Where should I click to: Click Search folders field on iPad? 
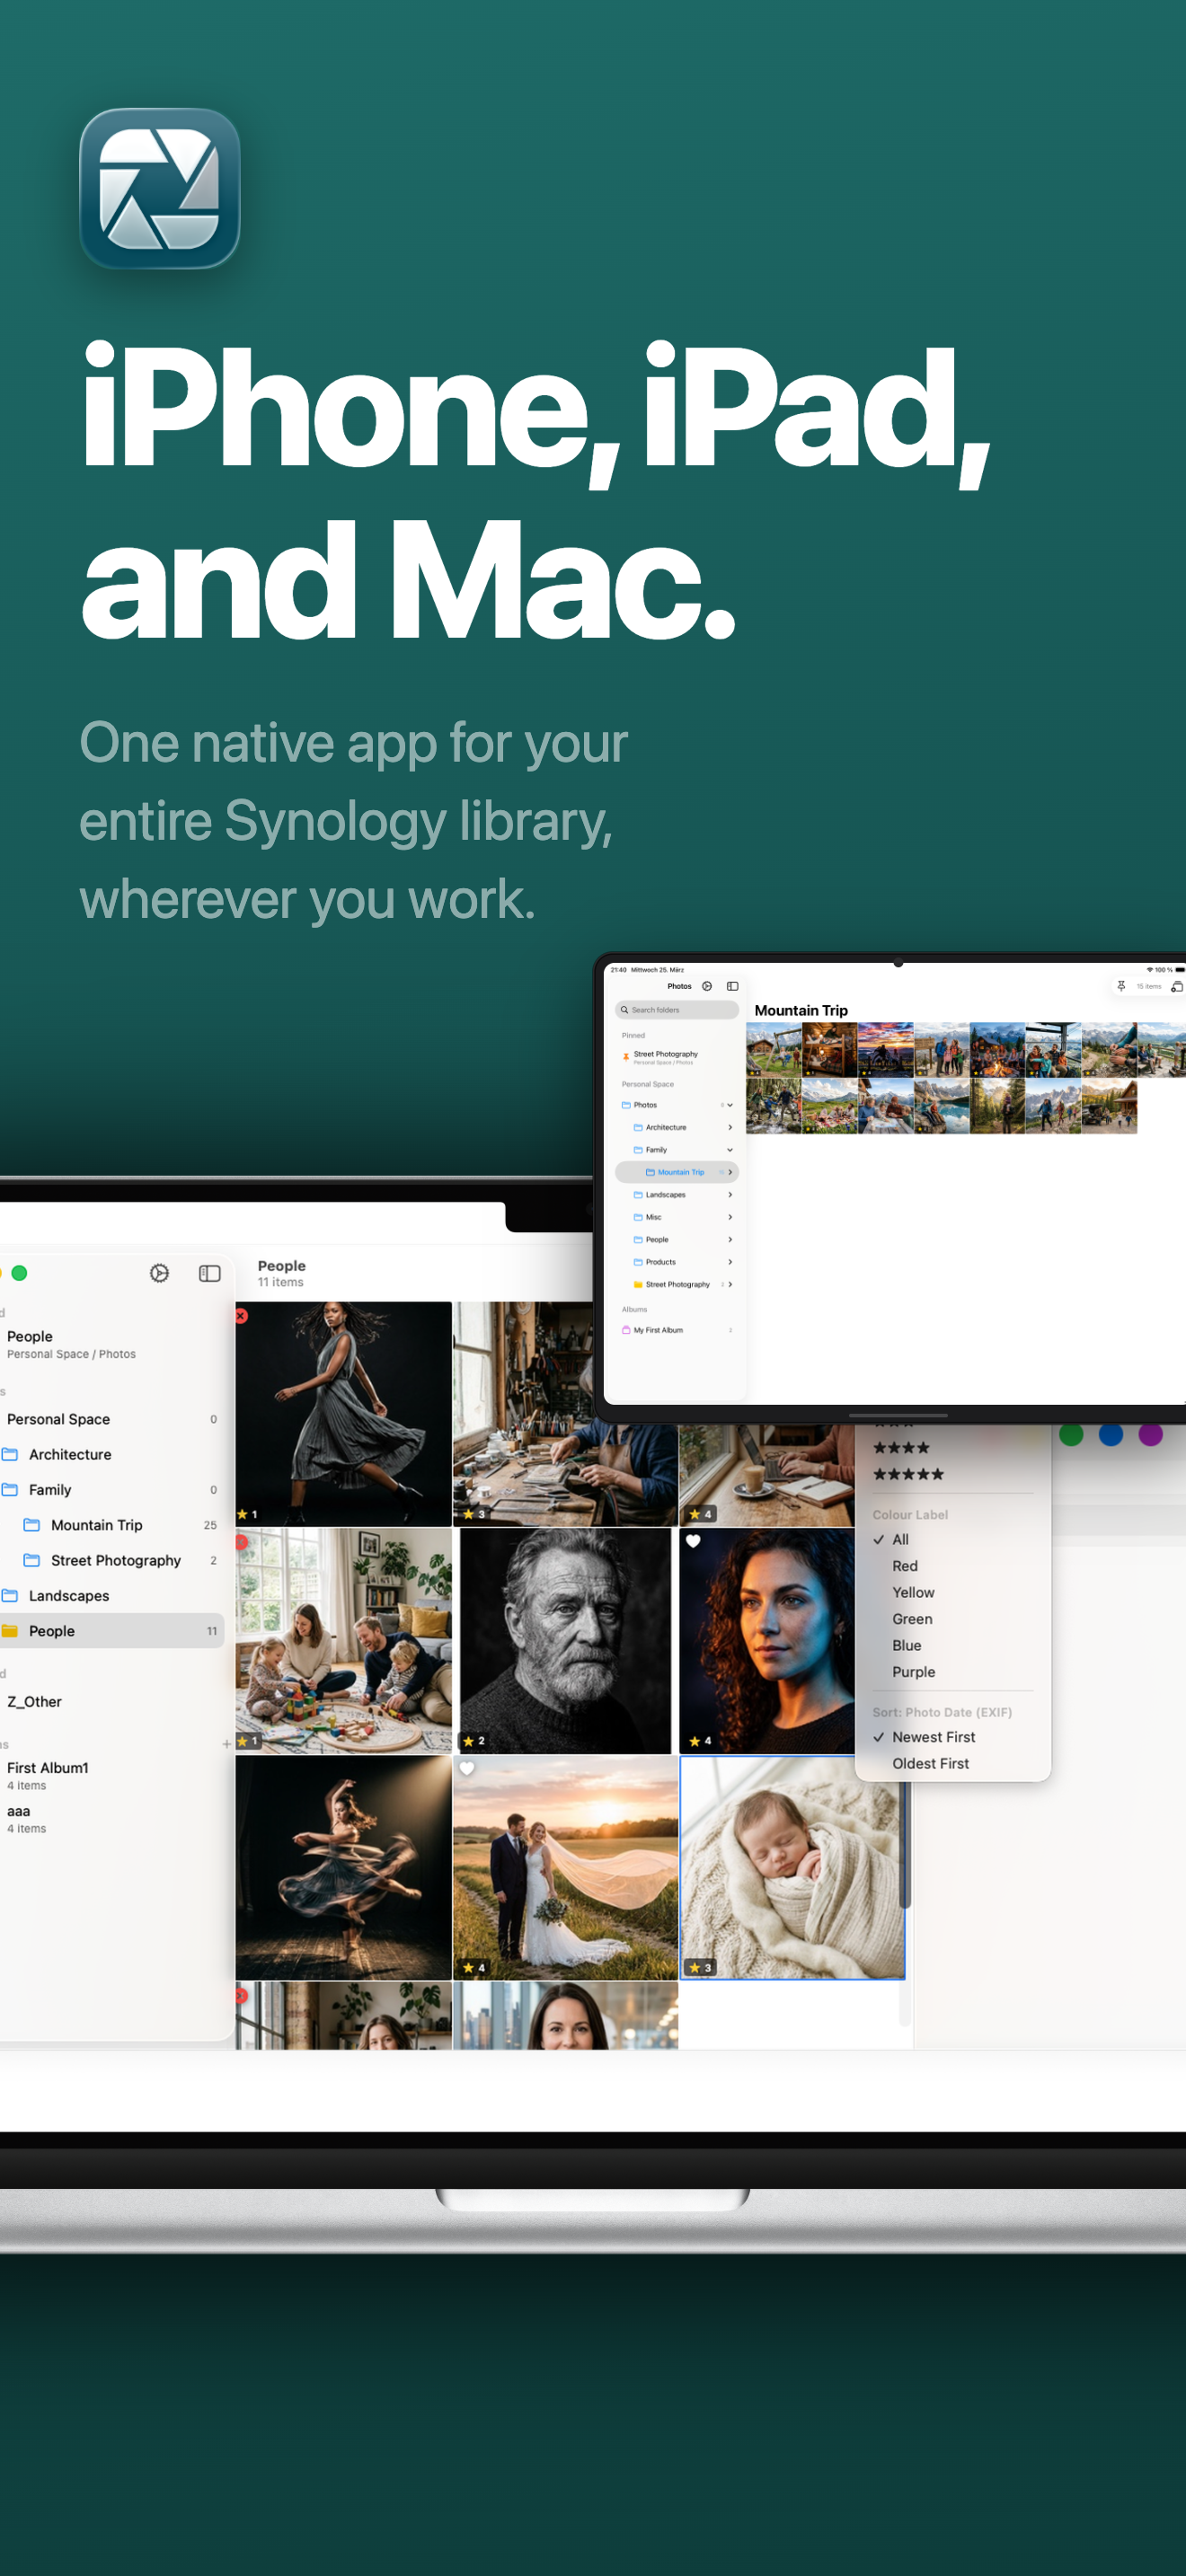point(677,1010)
